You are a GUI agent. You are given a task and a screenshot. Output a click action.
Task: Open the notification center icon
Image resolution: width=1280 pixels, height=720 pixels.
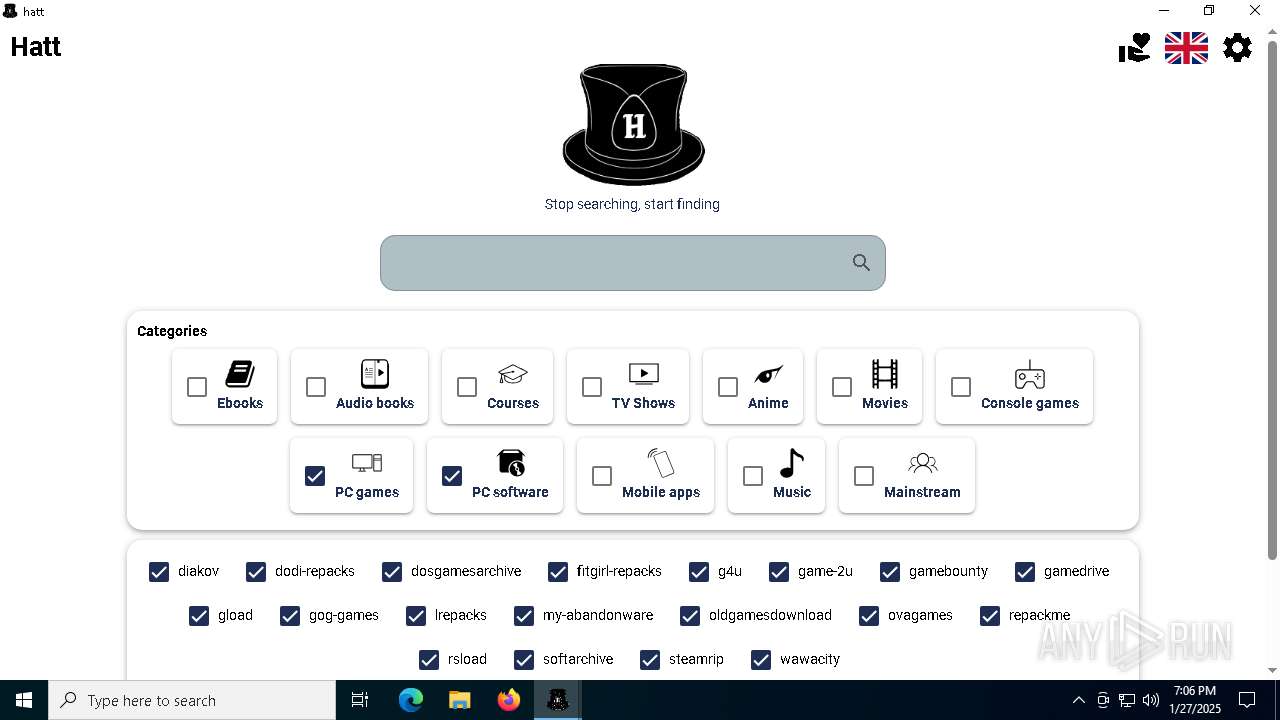pyautogui.click(x=1247, y=700)
